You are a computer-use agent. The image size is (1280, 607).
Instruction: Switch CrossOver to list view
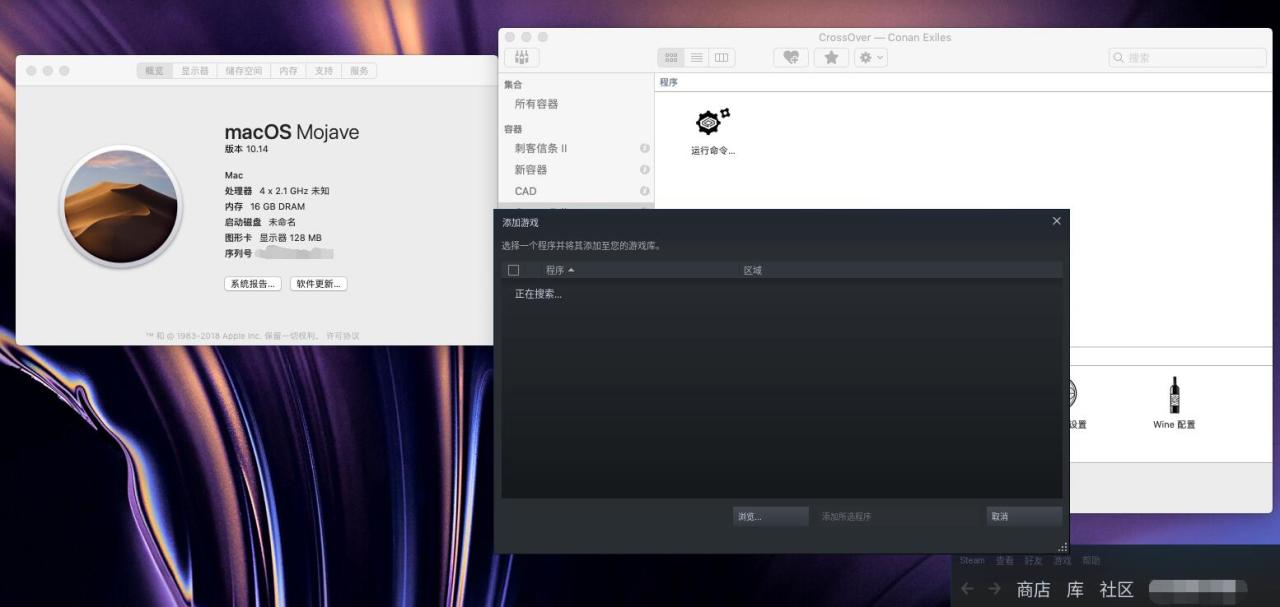697,58
